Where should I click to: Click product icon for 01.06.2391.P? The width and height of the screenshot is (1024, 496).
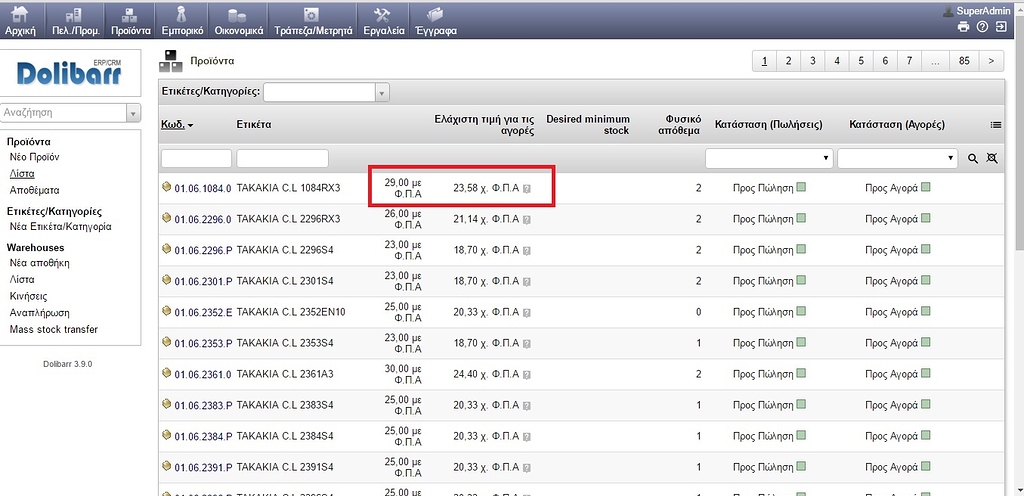point(167,467)
